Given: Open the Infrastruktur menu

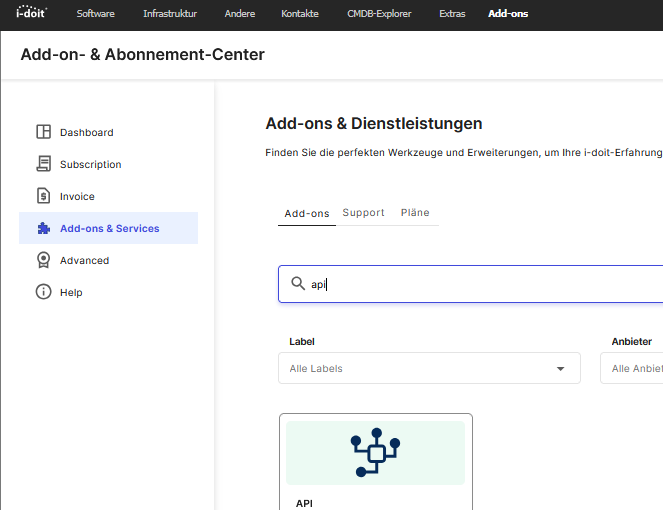Looking at the screenshot, I should pos(170,14).
